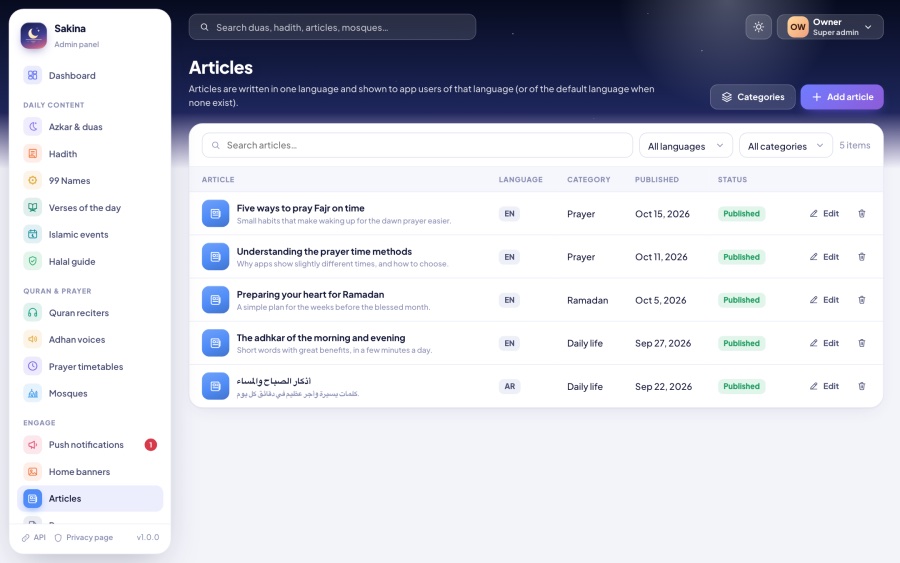
Task: Click the Mosques building icon
Action: (33, 393)
